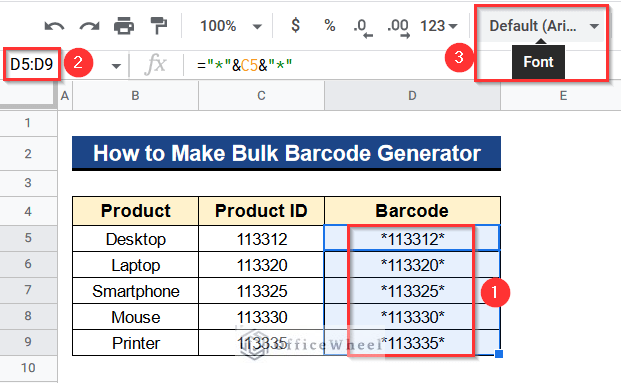Decrease decimal places button
The height and width of the screenshot is (383, 621).
click(363, 28)
